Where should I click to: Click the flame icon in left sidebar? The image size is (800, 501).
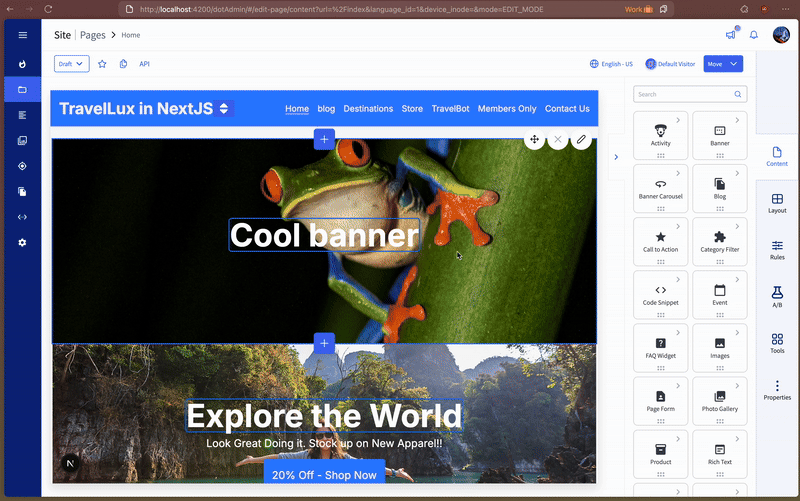[22, 64]
